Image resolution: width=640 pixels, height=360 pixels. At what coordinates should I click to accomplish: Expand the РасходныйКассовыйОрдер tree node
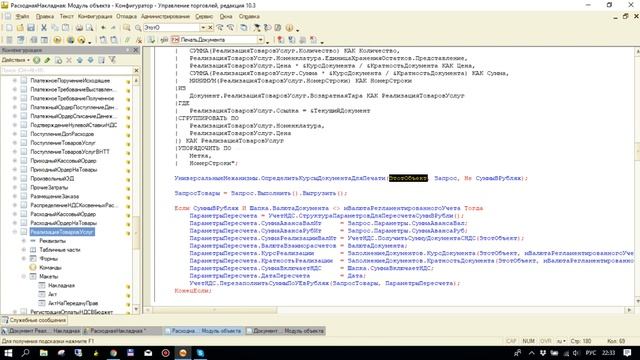(x=15, y=214)
